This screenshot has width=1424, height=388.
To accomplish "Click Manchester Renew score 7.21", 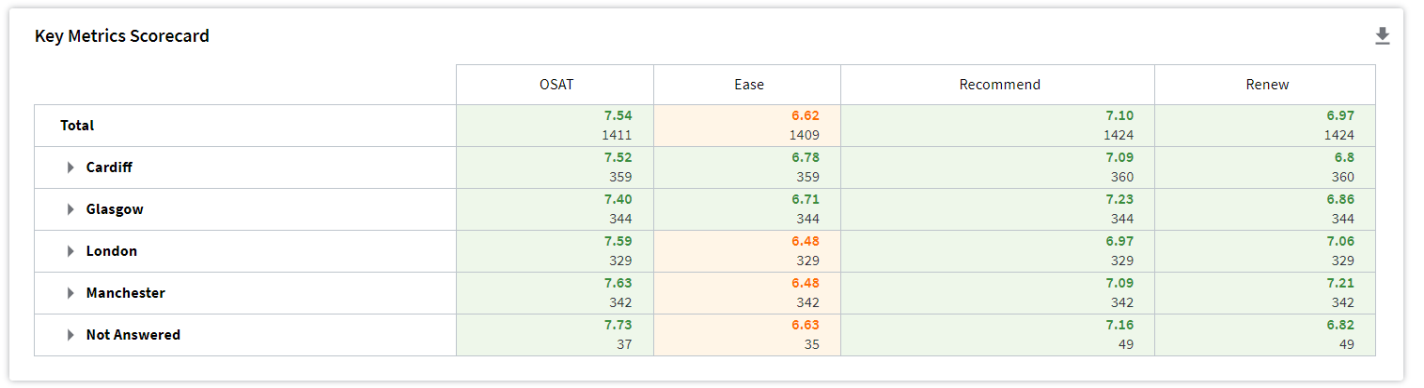I will point(1340,284).
